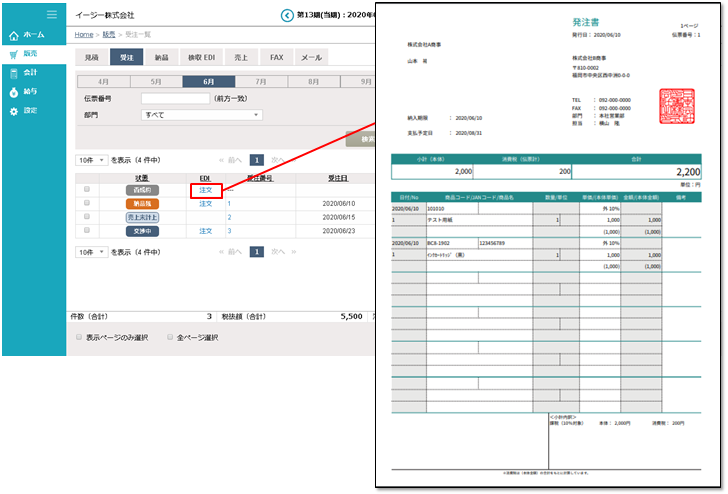Viewport: 728px width, 494px height.
Task: Check the box for the 納品済 row
Action: [x=87, y=203]
